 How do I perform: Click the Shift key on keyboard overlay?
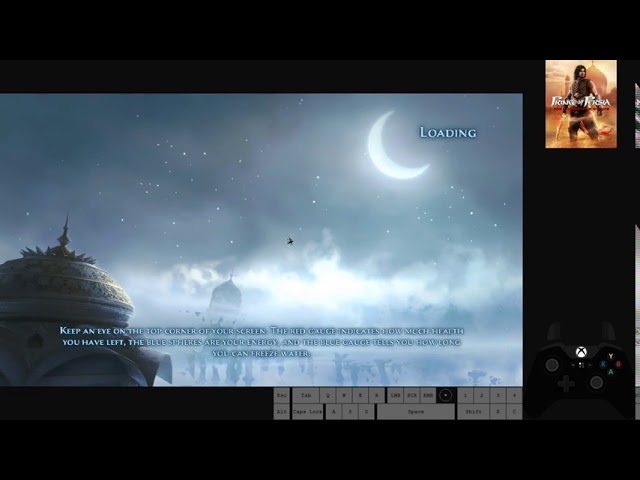pyautogui.click(x=473, y=411)
